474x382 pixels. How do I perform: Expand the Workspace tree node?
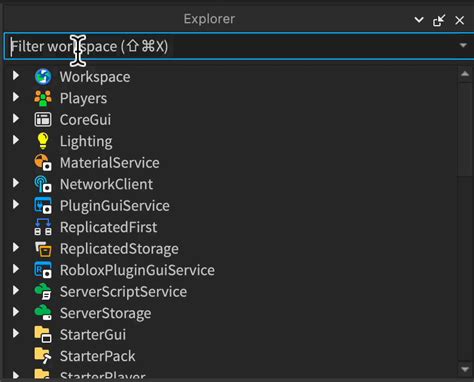tap(16, 76)
